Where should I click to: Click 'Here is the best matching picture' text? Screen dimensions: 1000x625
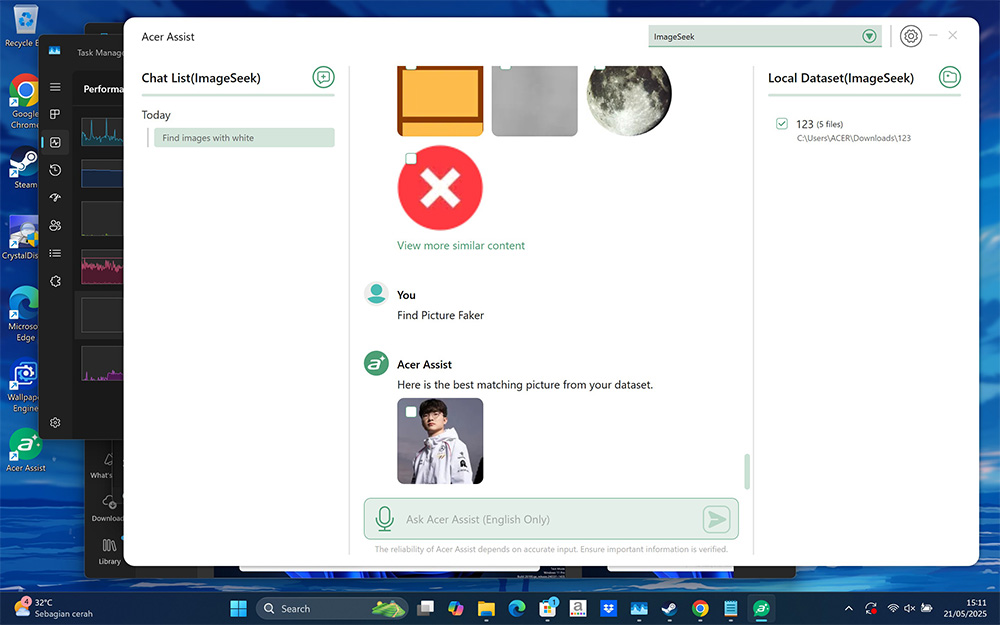[525, 385]
